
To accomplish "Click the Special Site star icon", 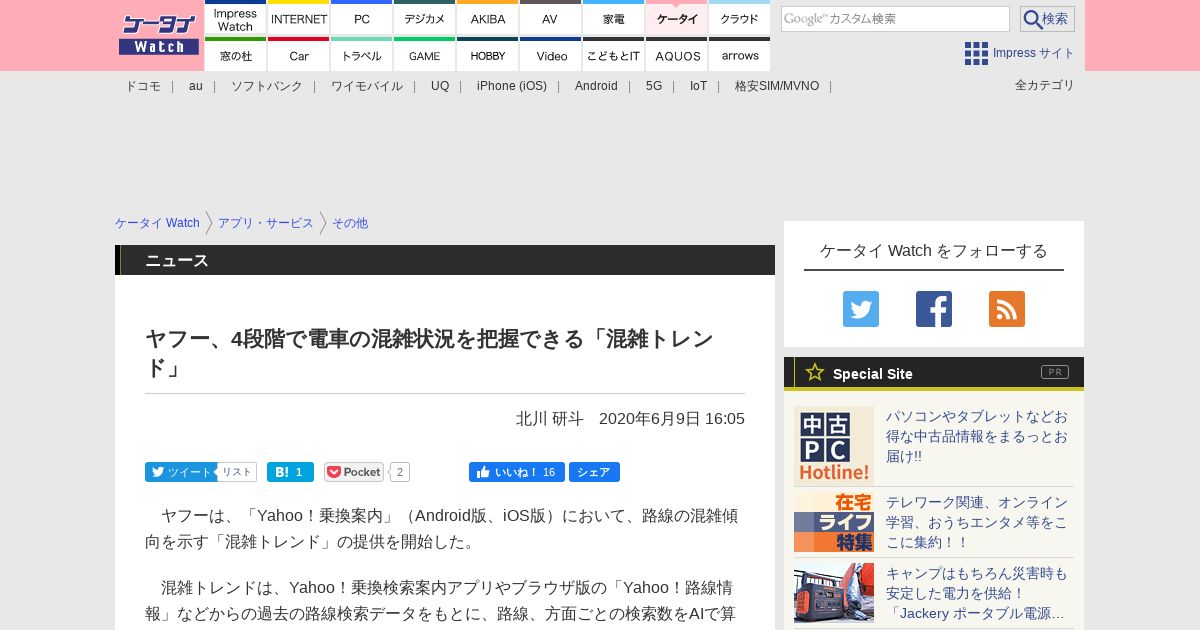I will coord(815,372).
